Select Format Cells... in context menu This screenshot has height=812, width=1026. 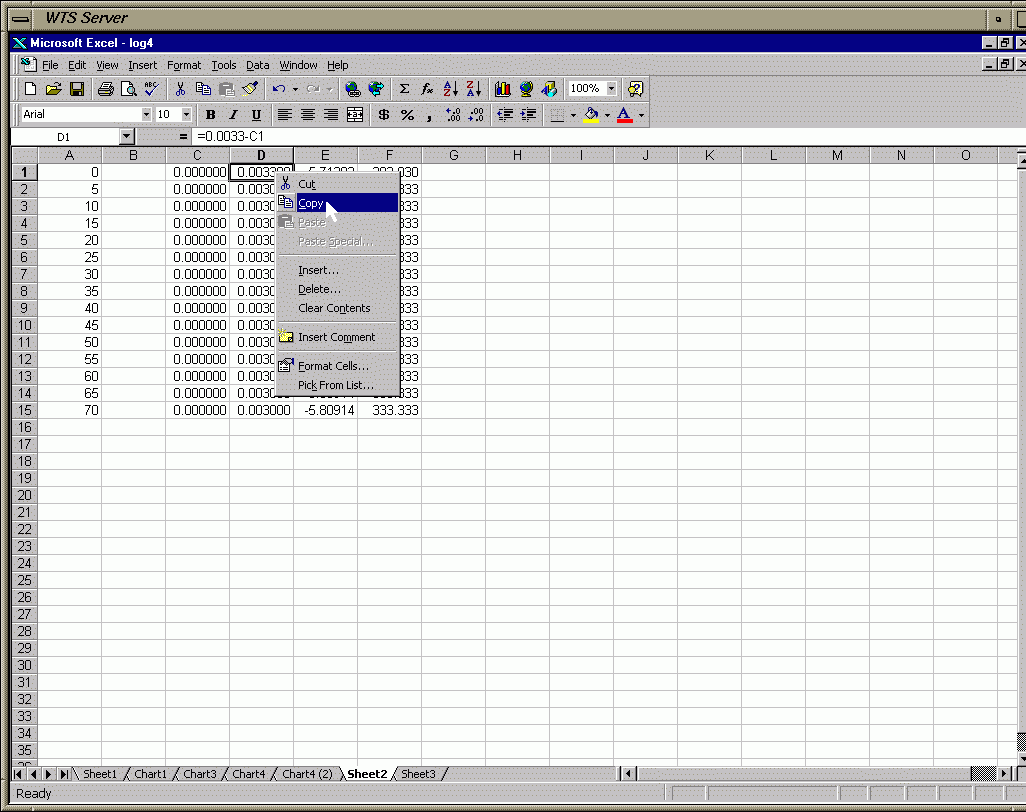pos(333,366)
